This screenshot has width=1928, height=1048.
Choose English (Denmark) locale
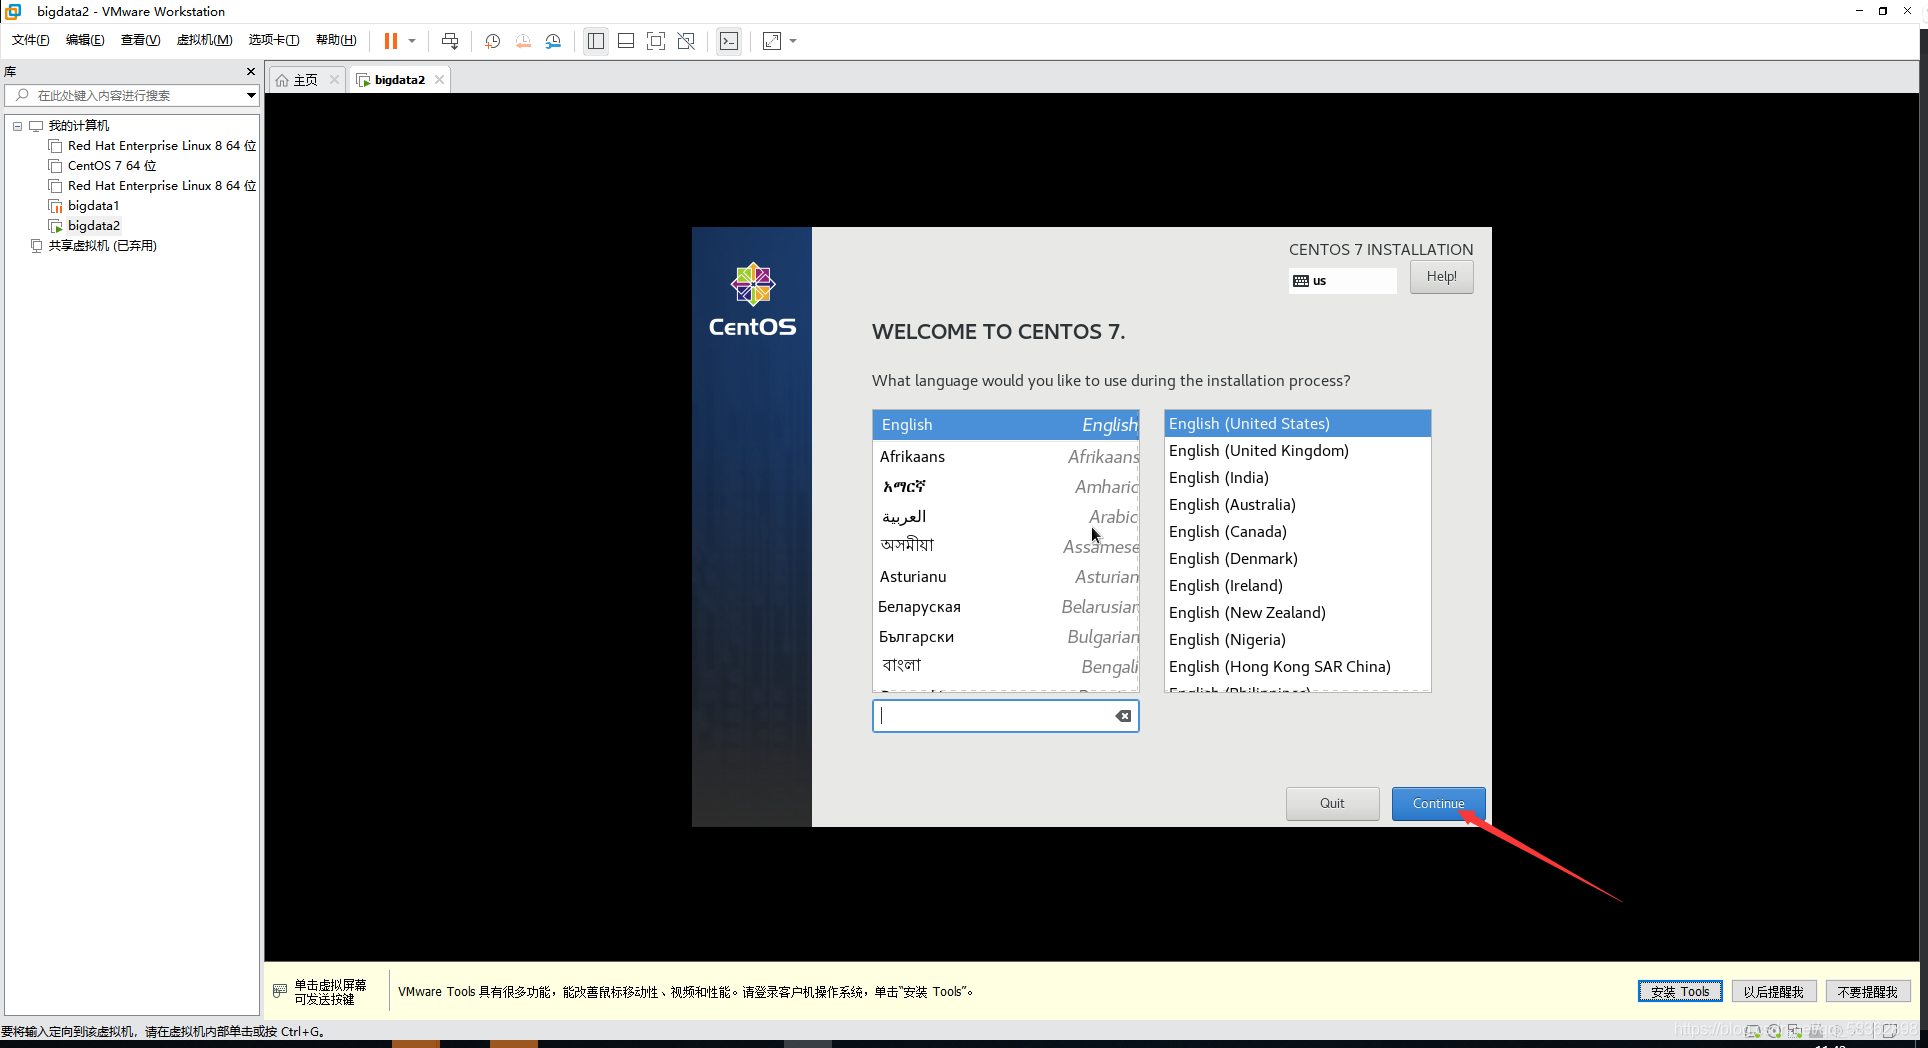point(1298,559)
